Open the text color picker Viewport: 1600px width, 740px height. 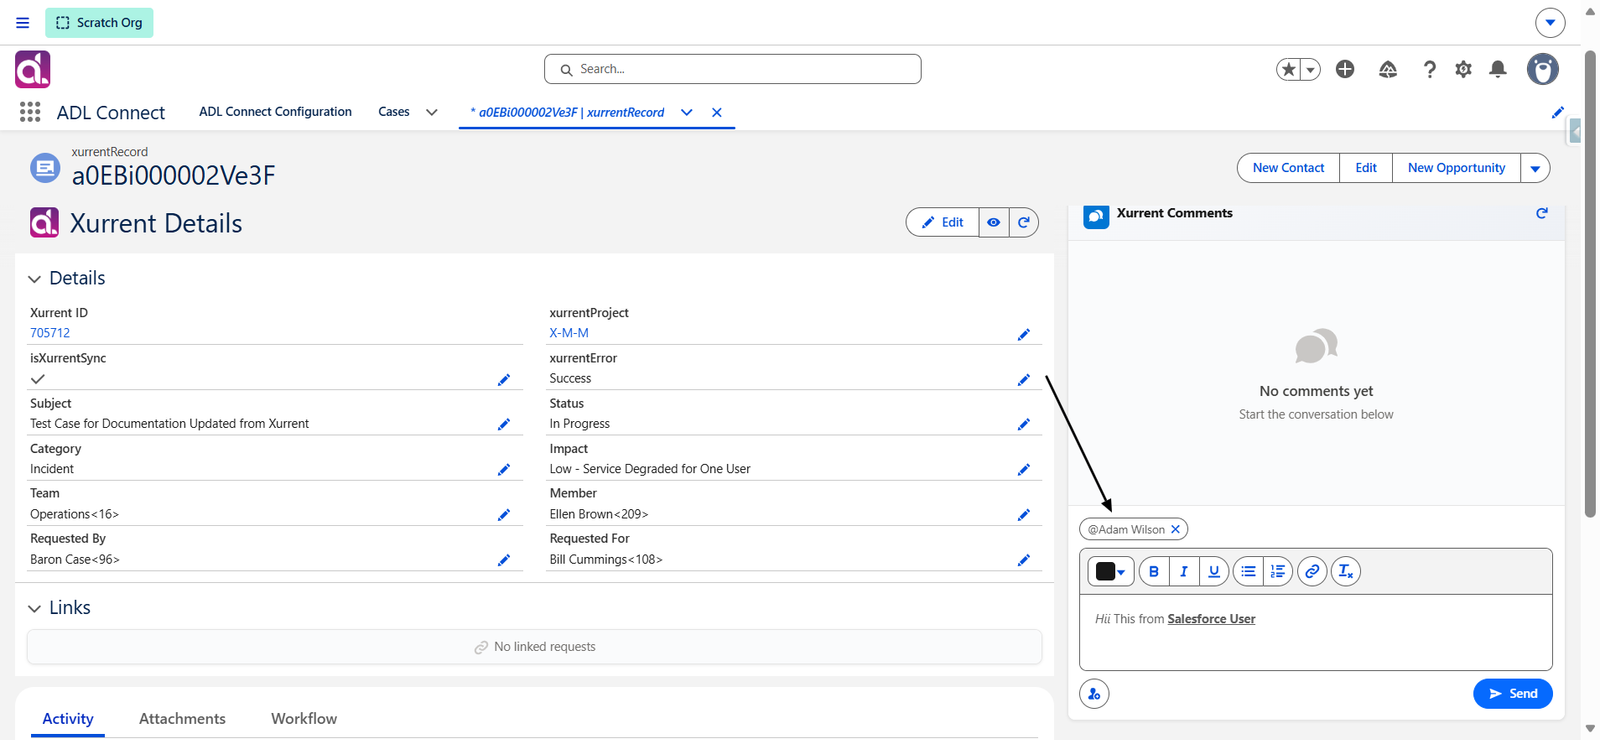click(1111, 571)
